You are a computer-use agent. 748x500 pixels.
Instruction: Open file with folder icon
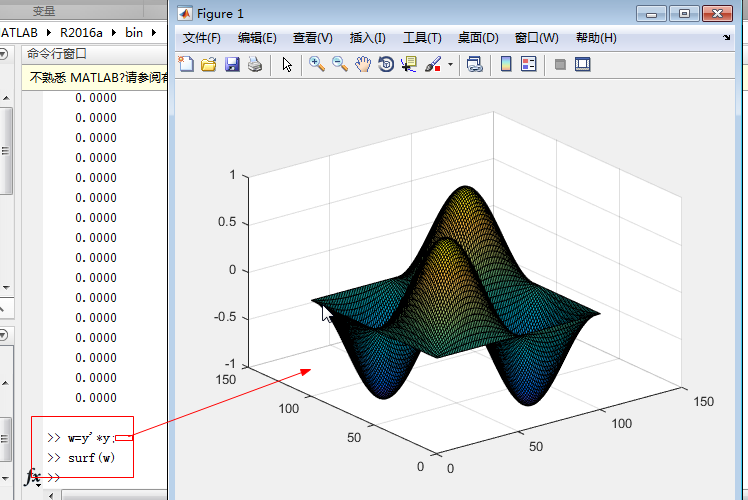click(x=209, y=64)
